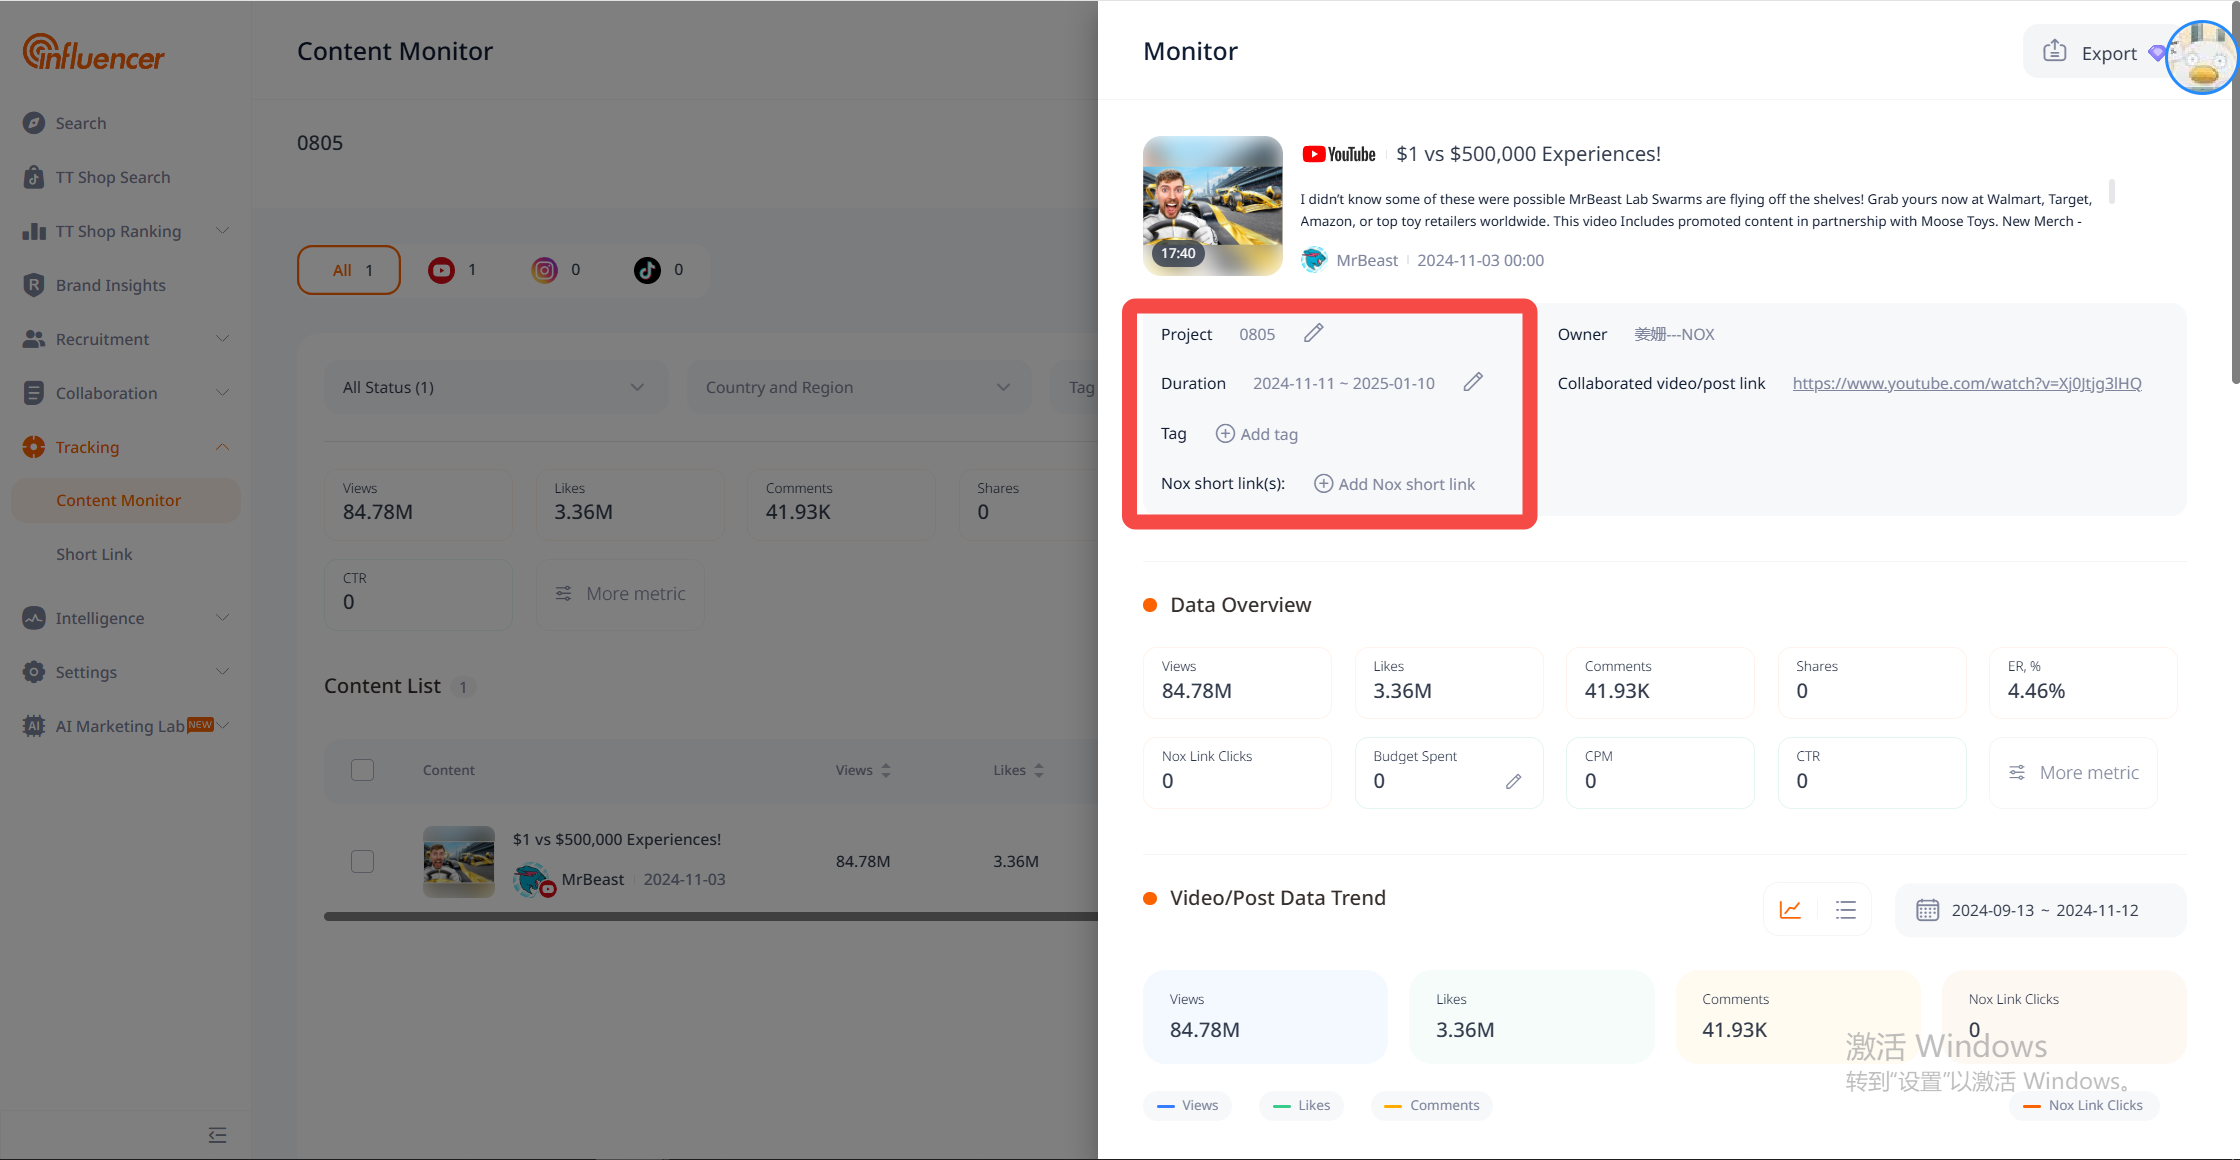Collapse the sidebar with bottom menu icon
Viewport: 2240px width, 1160px height.
click(217, 1135)
